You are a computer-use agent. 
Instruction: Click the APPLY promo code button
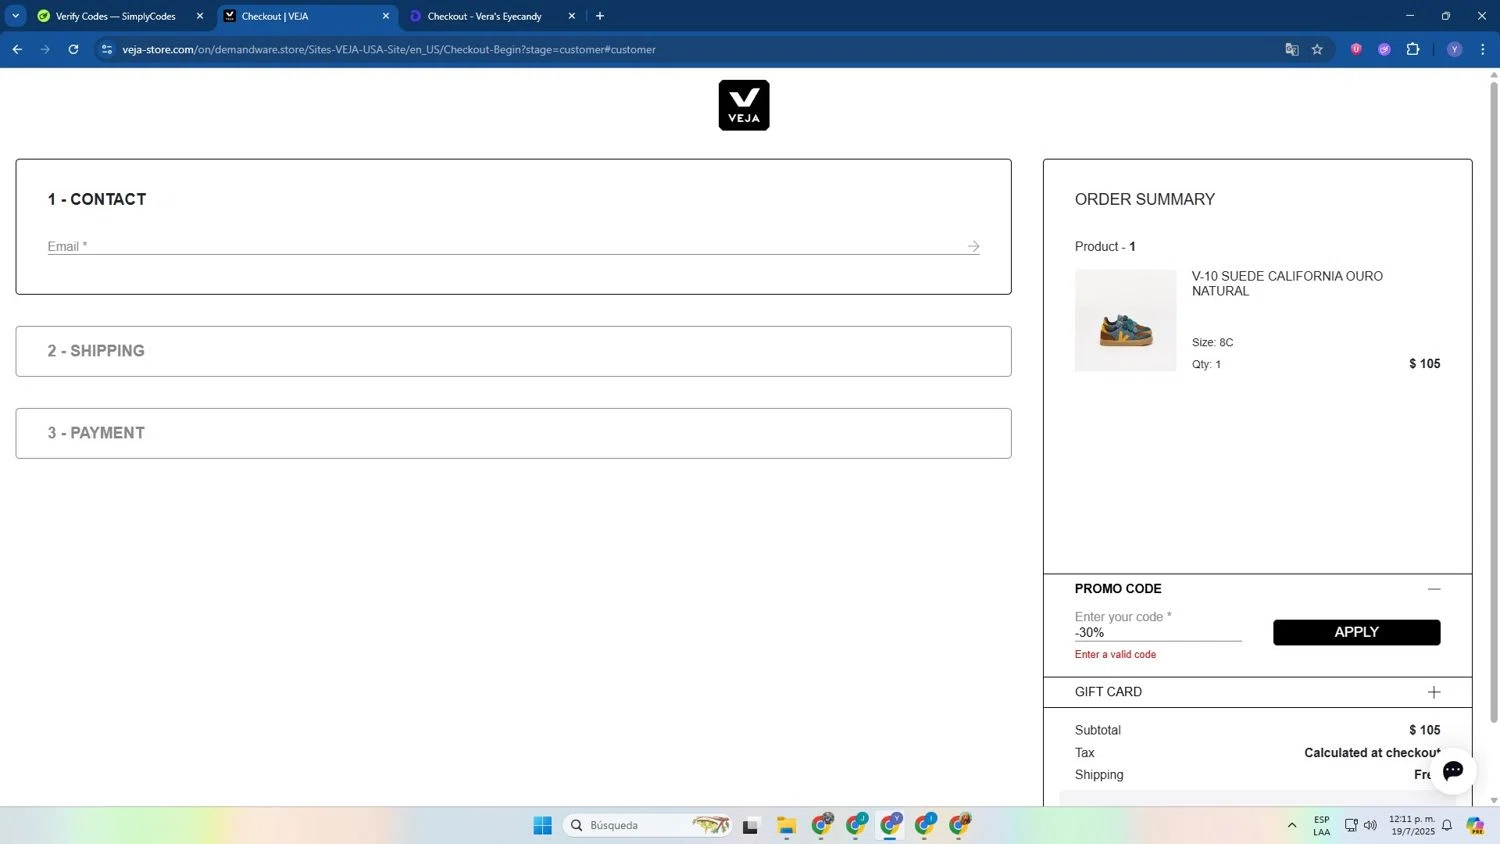[x=1356, y=632]
